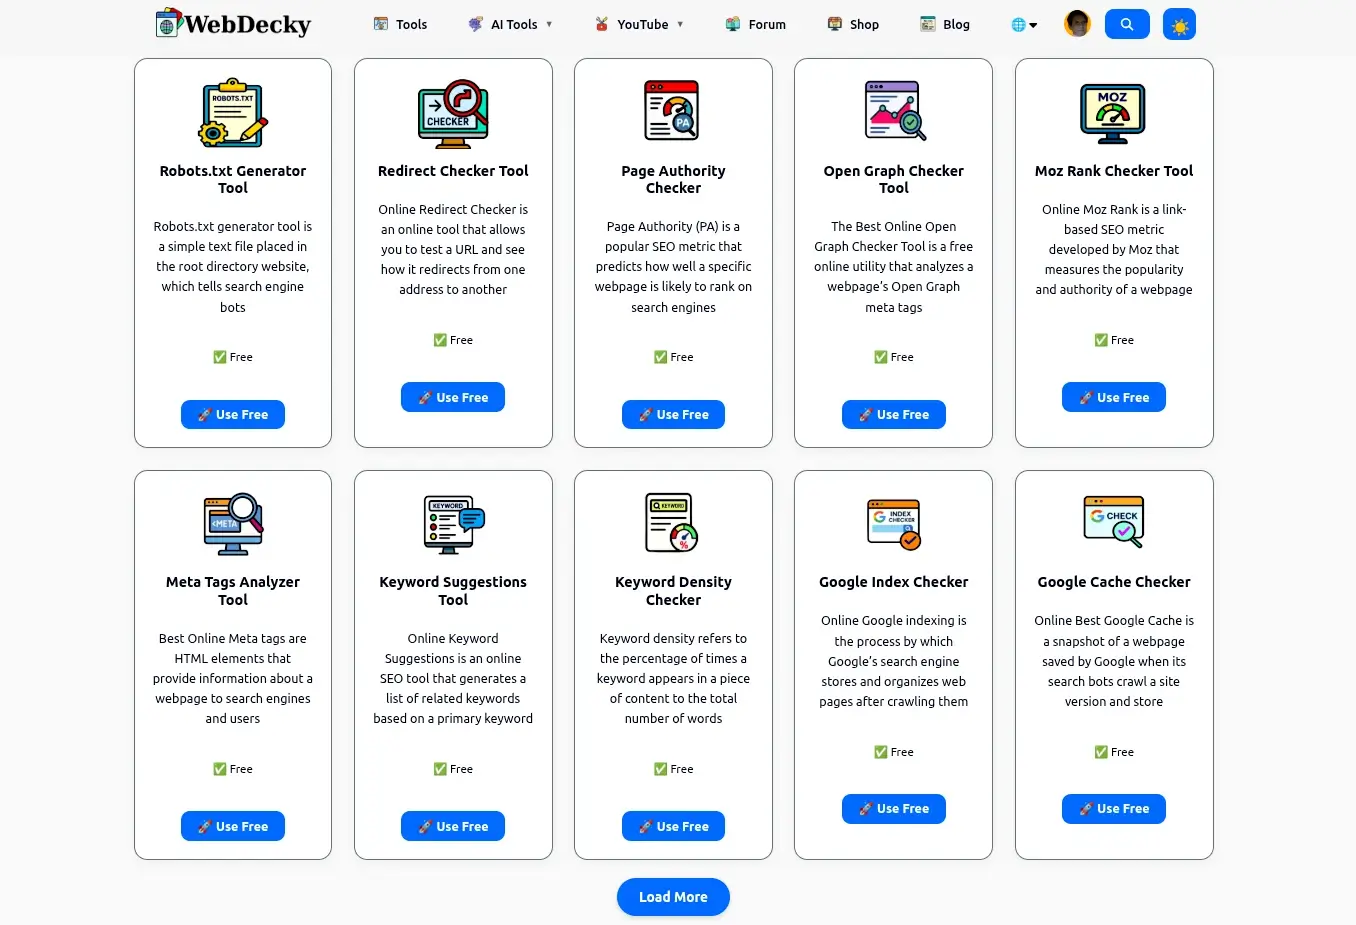This screenshot has height=925, width=1356.
Task: Select the Moz Rank Checker monitor icon
Action: pyautogui.click(x=1114, y=111)
